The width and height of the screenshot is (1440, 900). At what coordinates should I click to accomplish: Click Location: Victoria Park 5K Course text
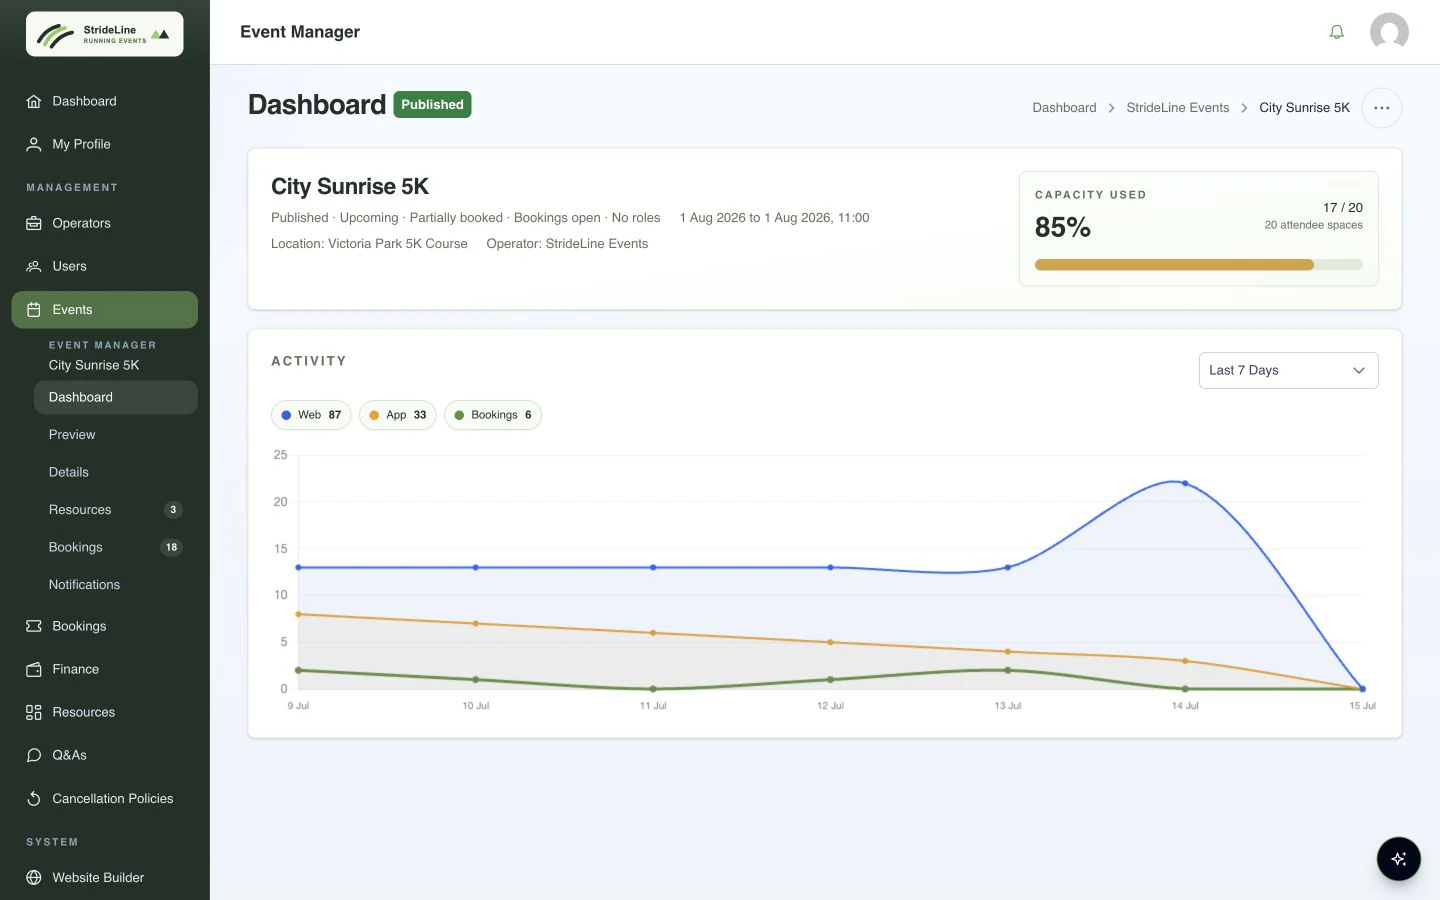[x=369, y=244]
